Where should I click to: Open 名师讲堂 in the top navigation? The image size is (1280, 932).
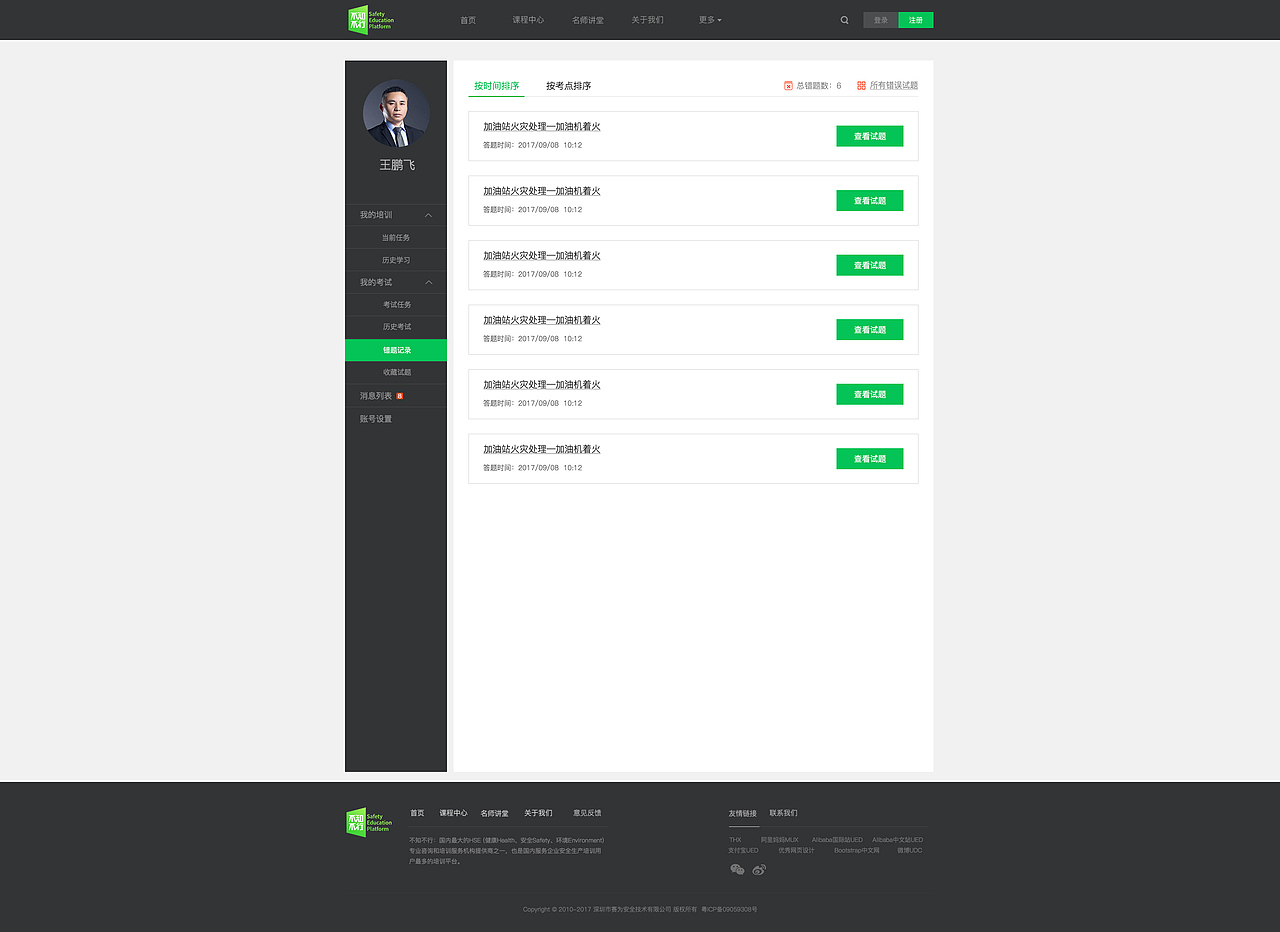[588, 20]
